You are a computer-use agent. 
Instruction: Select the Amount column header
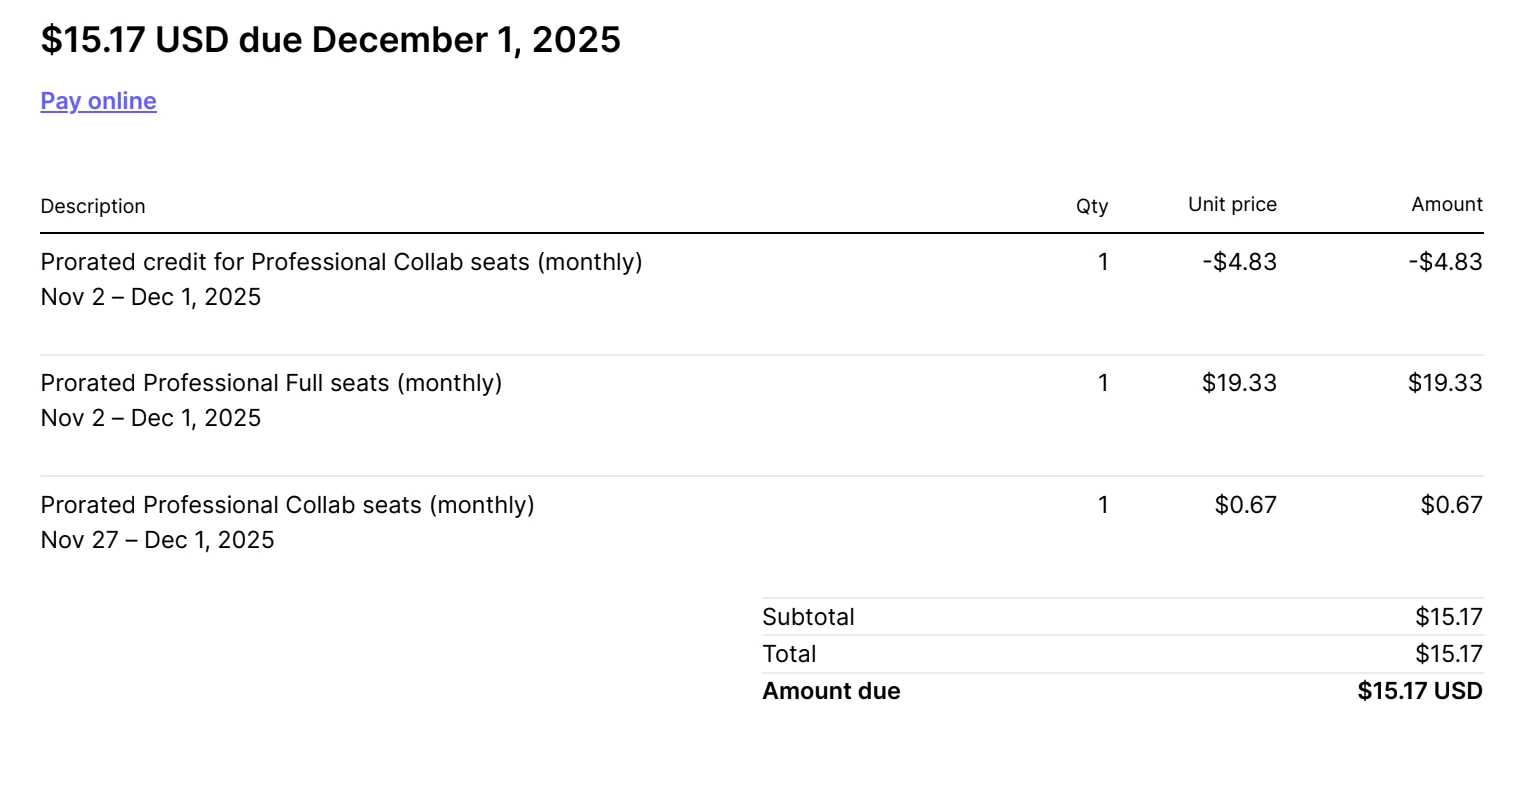pos(1446,205)
